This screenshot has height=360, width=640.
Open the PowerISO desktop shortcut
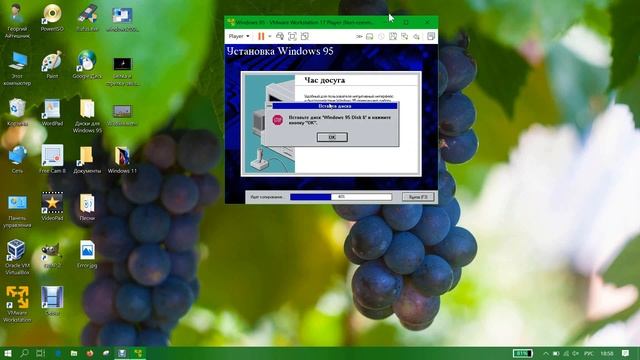[52, 18]
